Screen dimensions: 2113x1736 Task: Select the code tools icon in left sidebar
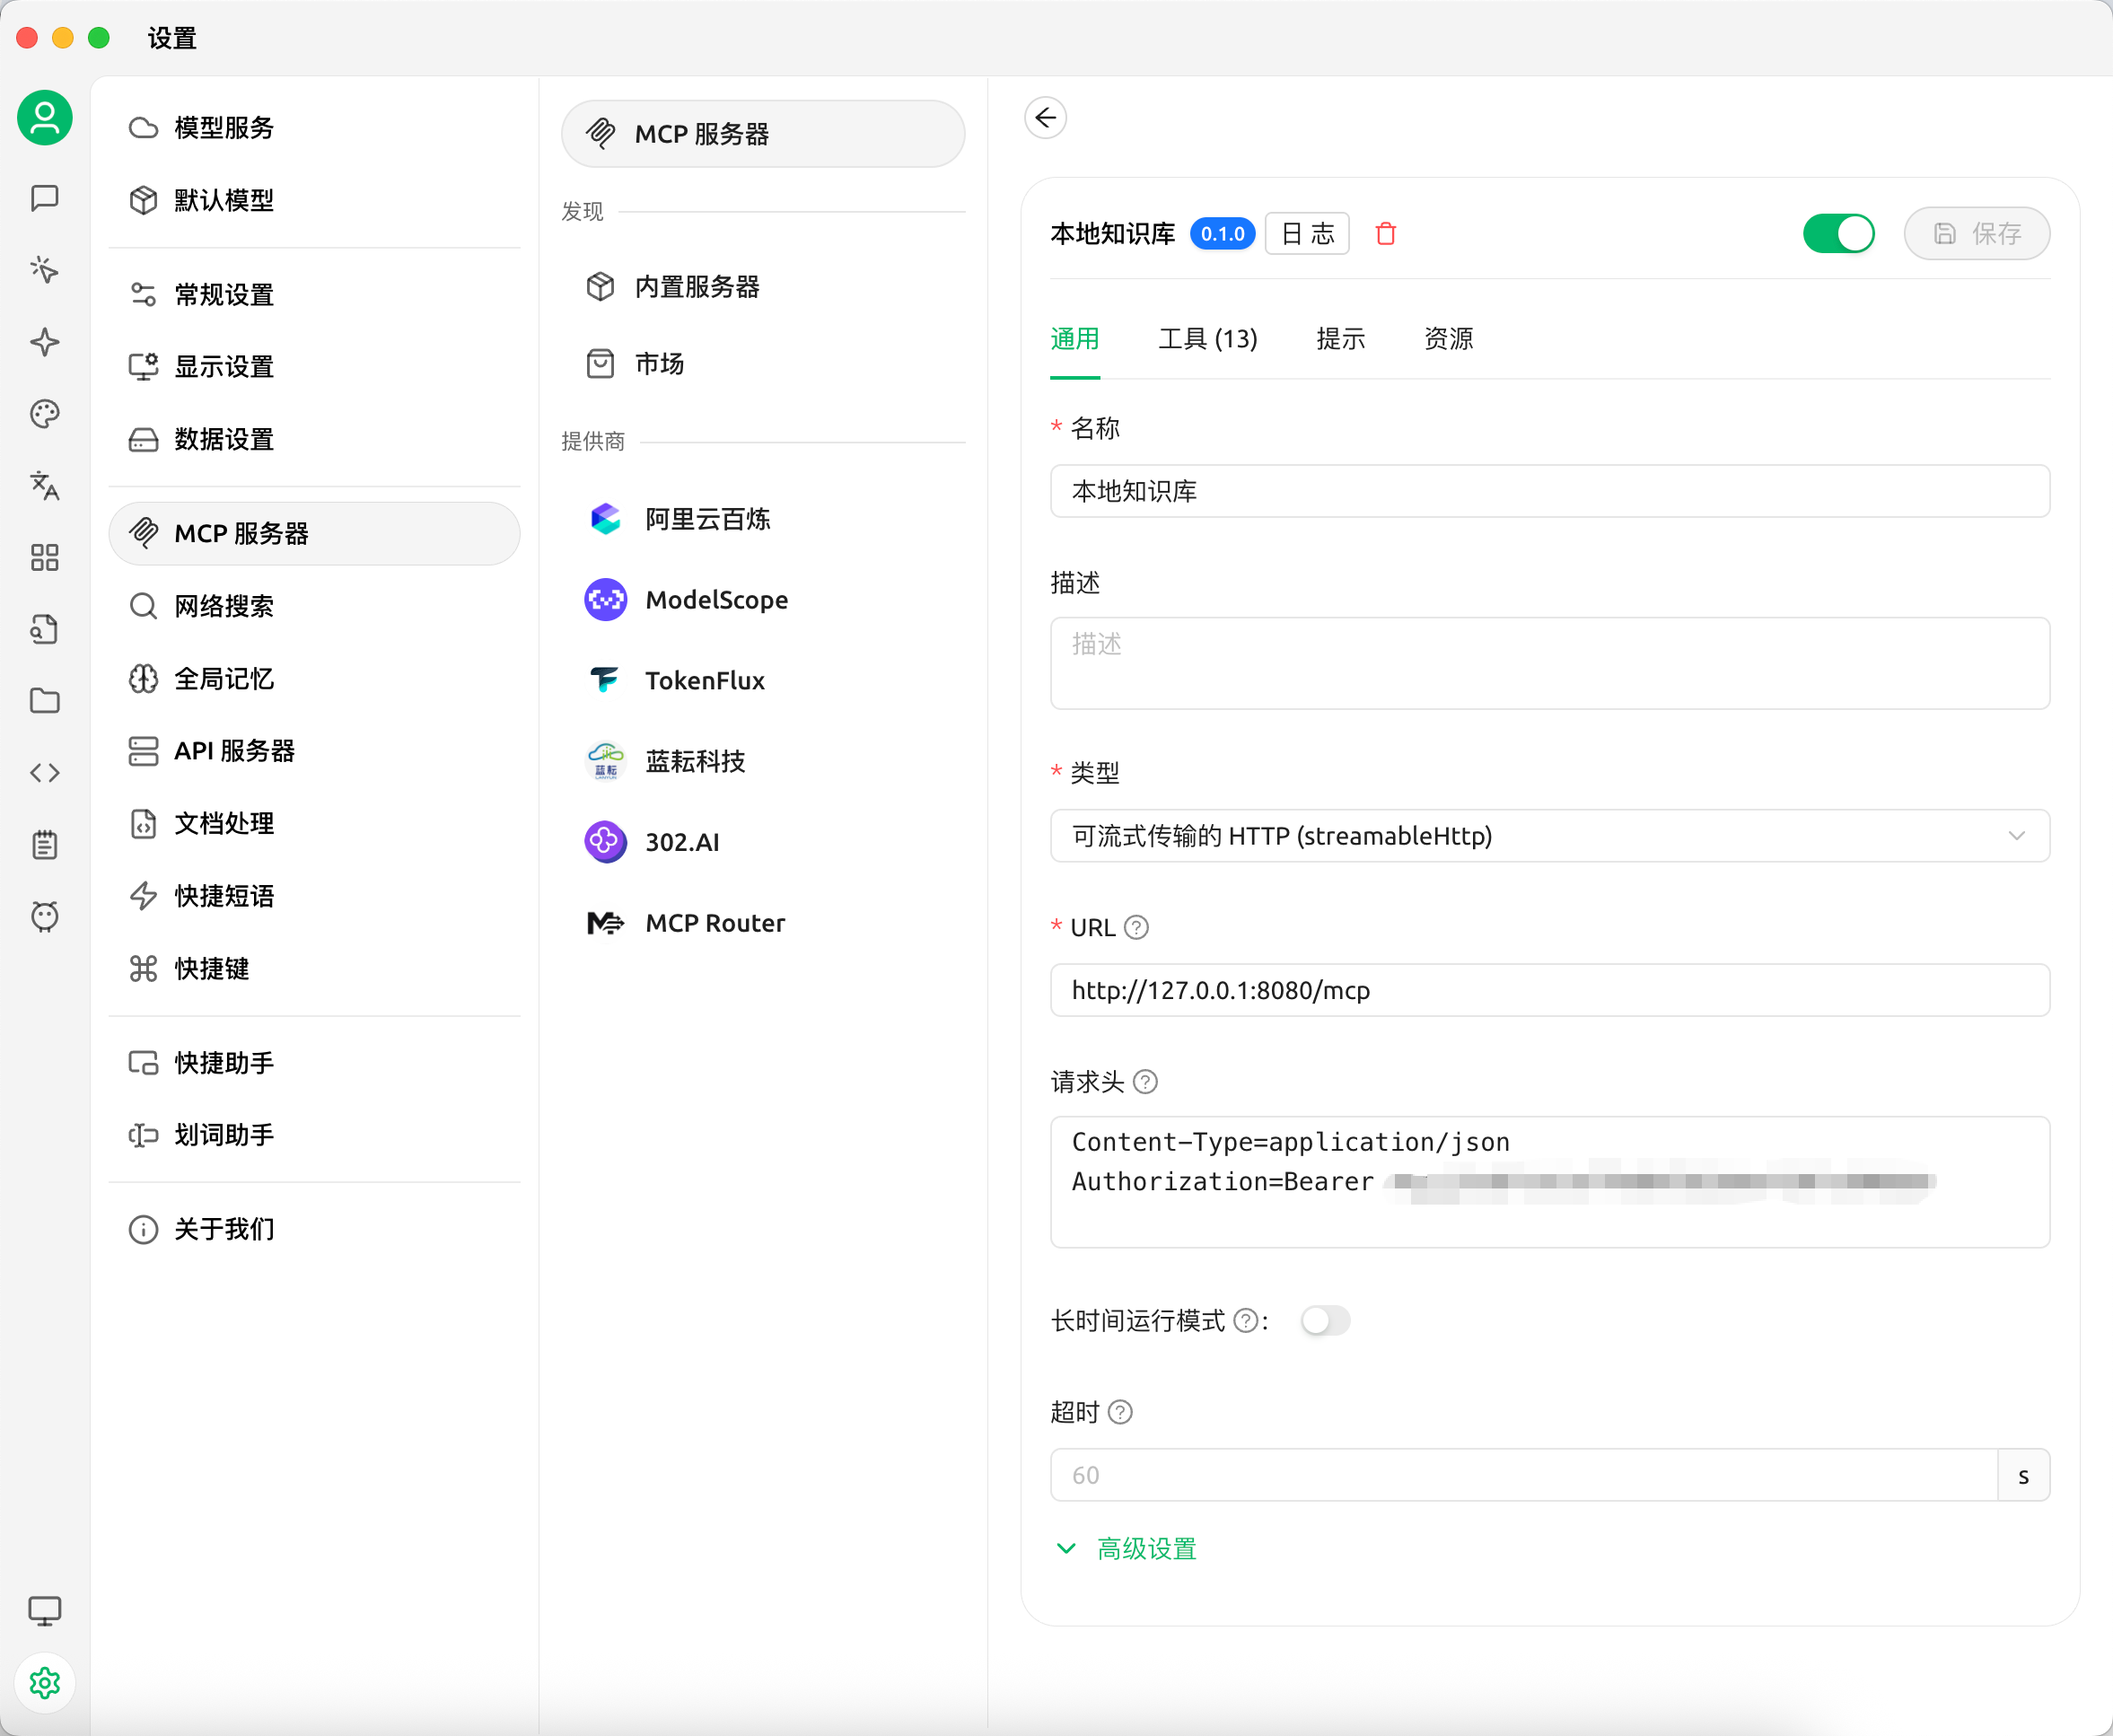(x=44, y=771)
